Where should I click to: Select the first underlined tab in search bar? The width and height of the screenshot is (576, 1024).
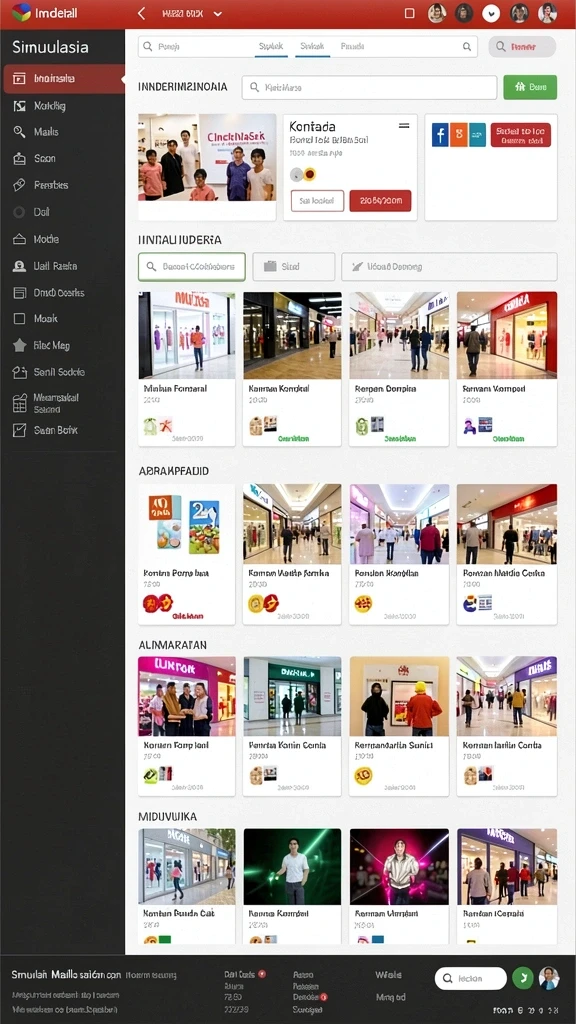click(x=271, y=47)
